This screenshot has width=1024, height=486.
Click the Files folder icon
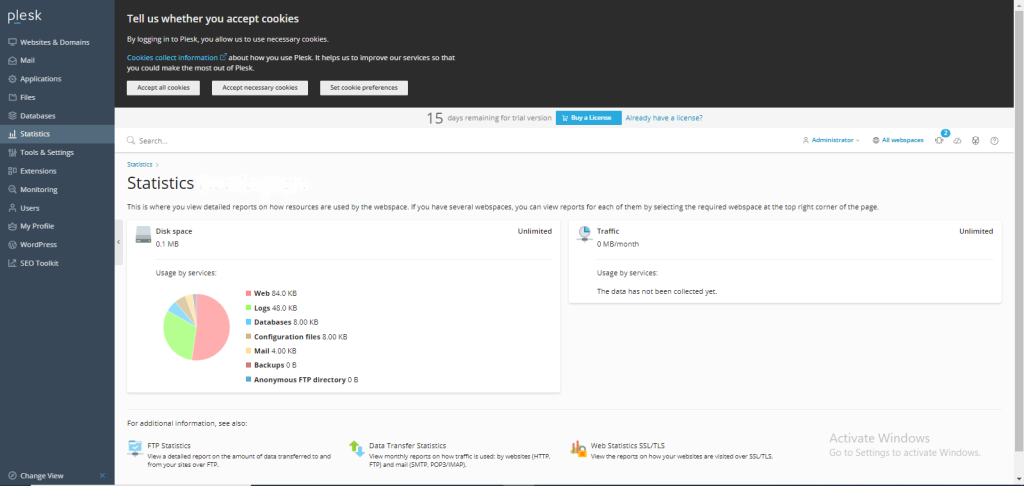point(12,97)
